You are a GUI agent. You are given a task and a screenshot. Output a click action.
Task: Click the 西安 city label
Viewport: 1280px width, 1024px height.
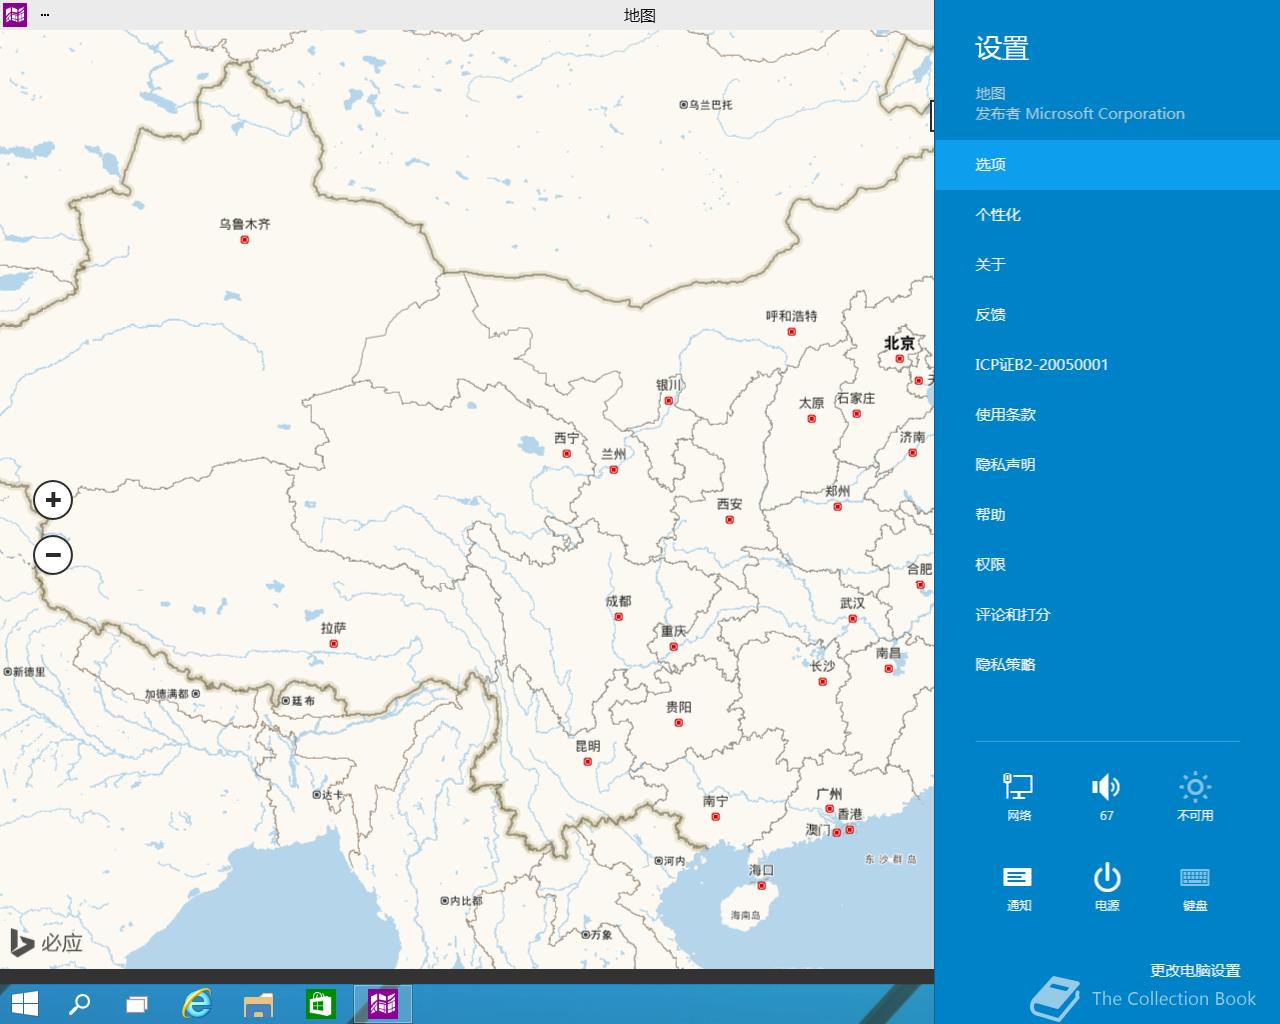tap(729, 504)
